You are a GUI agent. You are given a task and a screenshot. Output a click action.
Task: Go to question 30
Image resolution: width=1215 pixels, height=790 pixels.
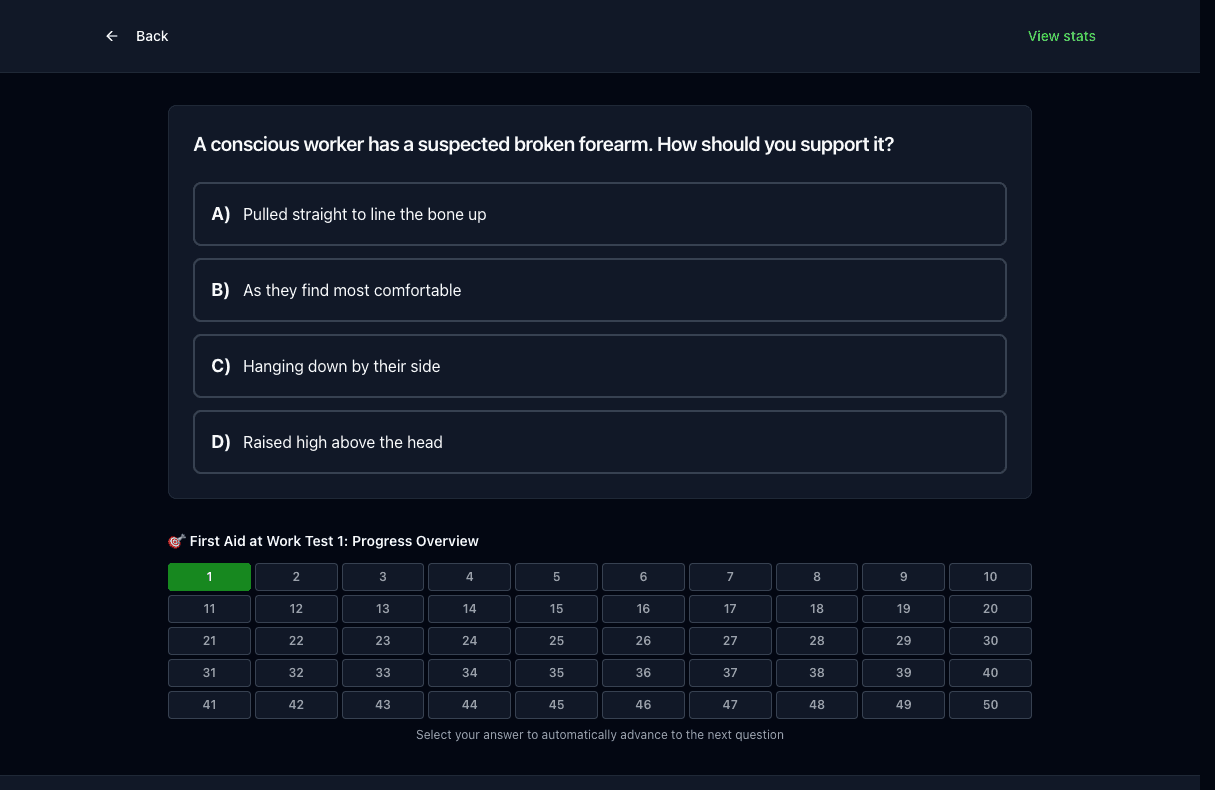coord(990,641)
